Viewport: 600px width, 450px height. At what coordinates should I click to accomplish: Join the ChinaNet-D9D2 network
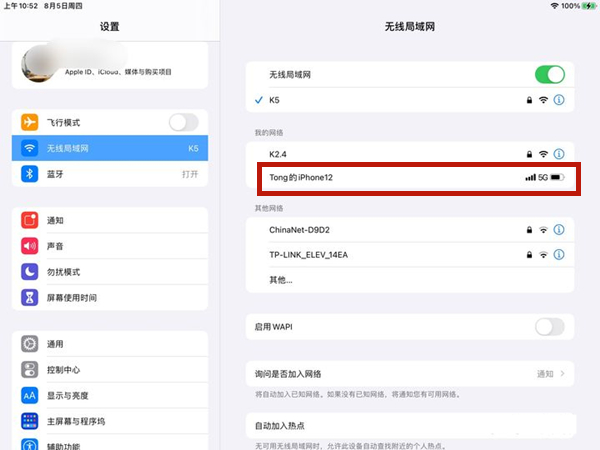coord(410,230)
